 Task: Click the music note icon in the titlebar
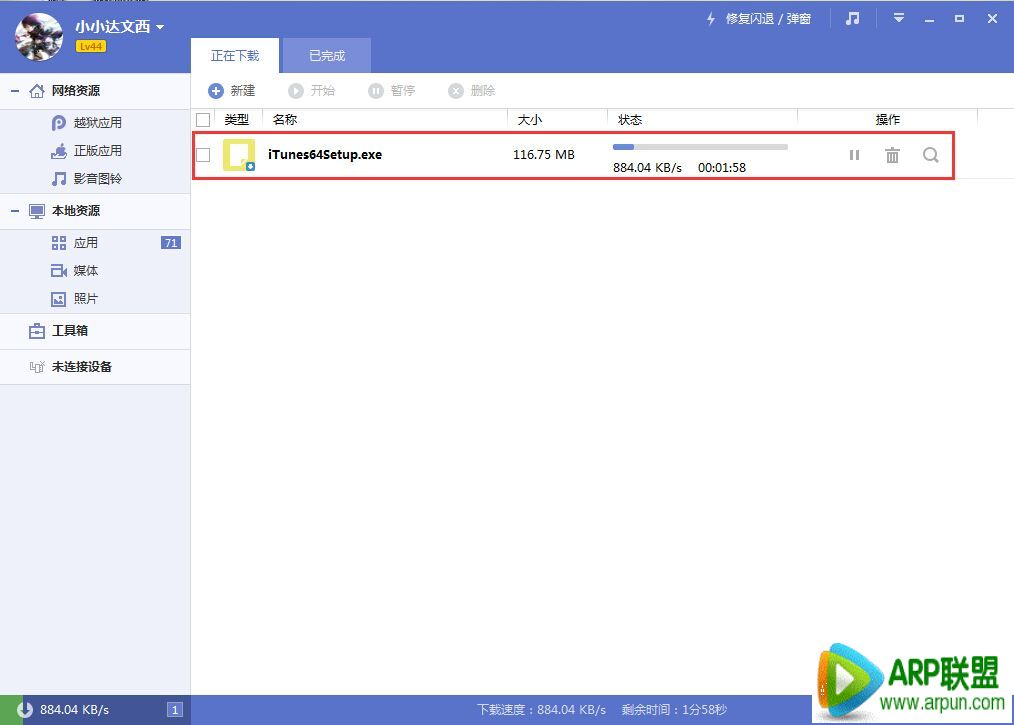click(851, 18)
